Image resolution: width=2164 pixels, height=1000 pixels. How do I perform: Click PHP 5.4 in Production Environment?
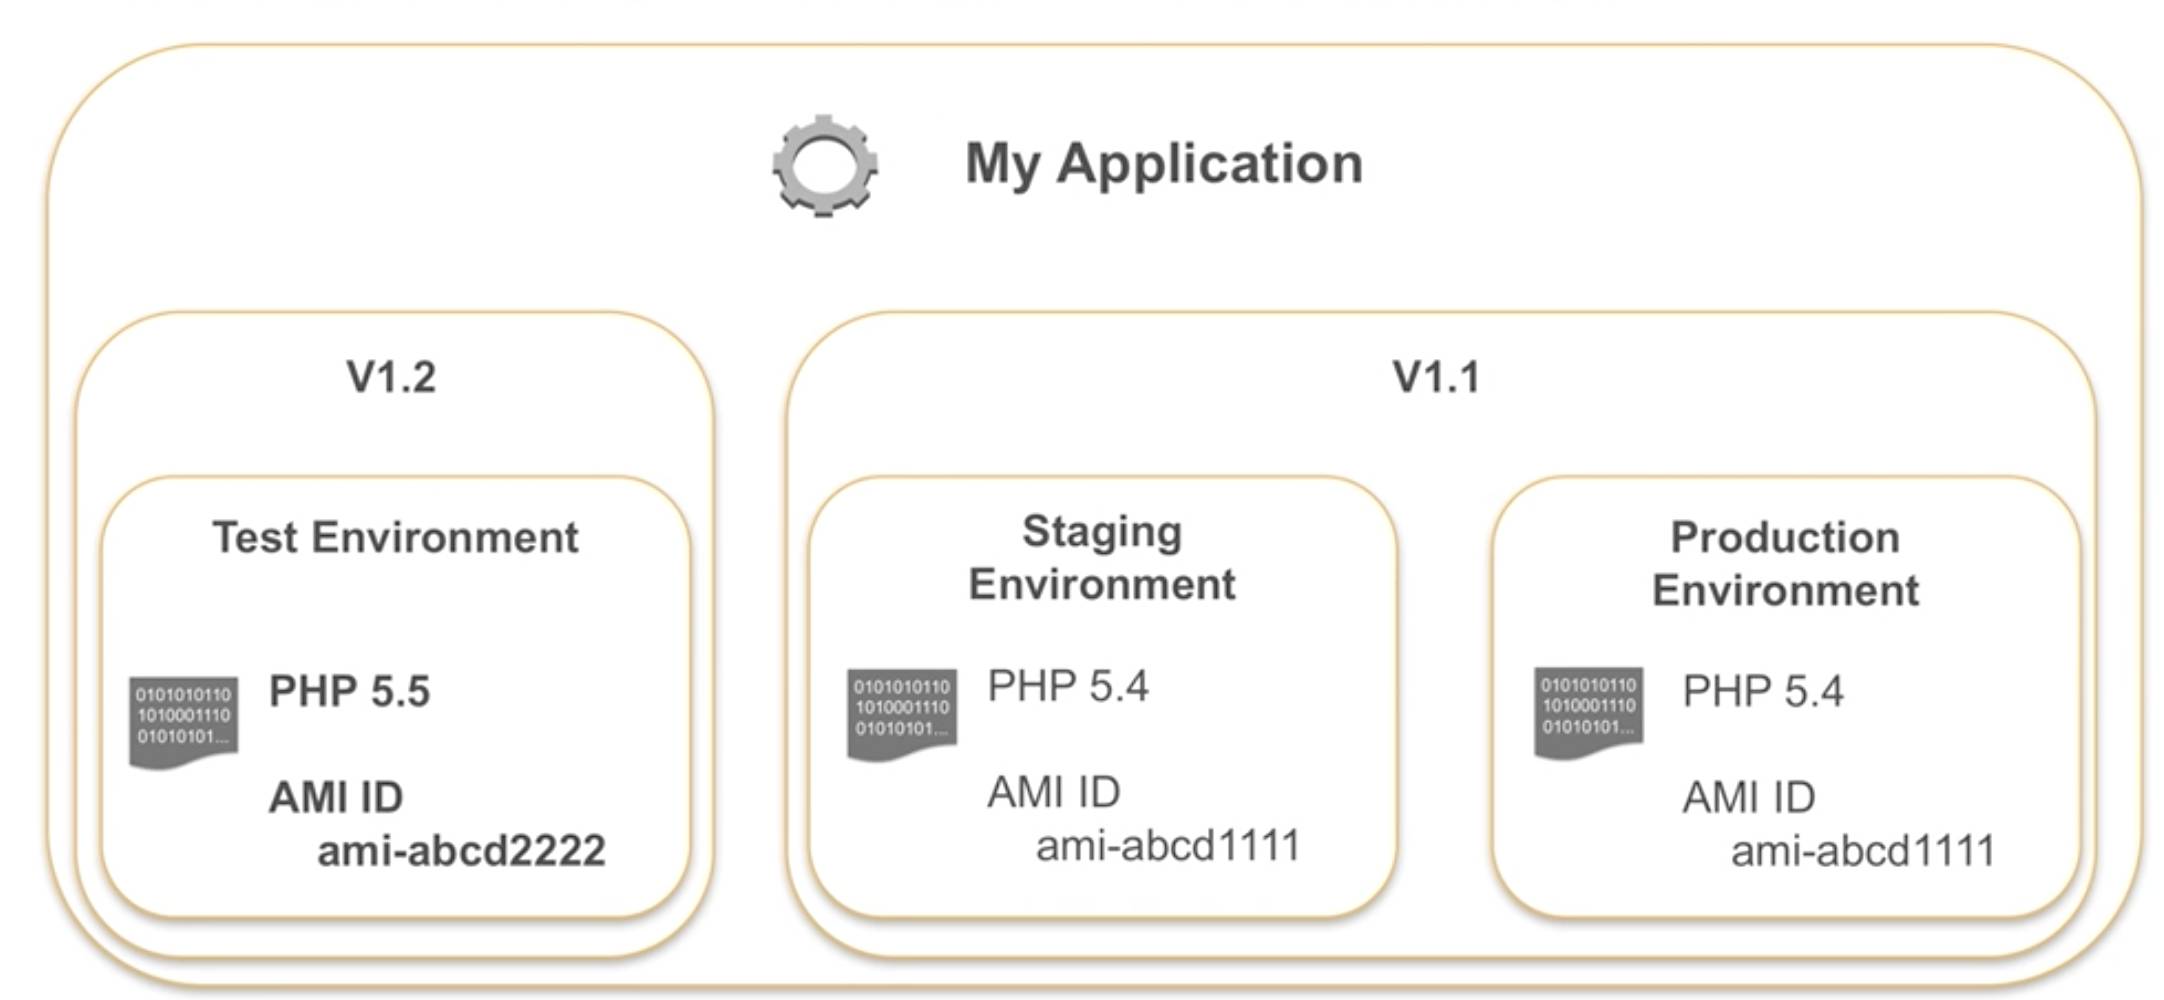1763,691
